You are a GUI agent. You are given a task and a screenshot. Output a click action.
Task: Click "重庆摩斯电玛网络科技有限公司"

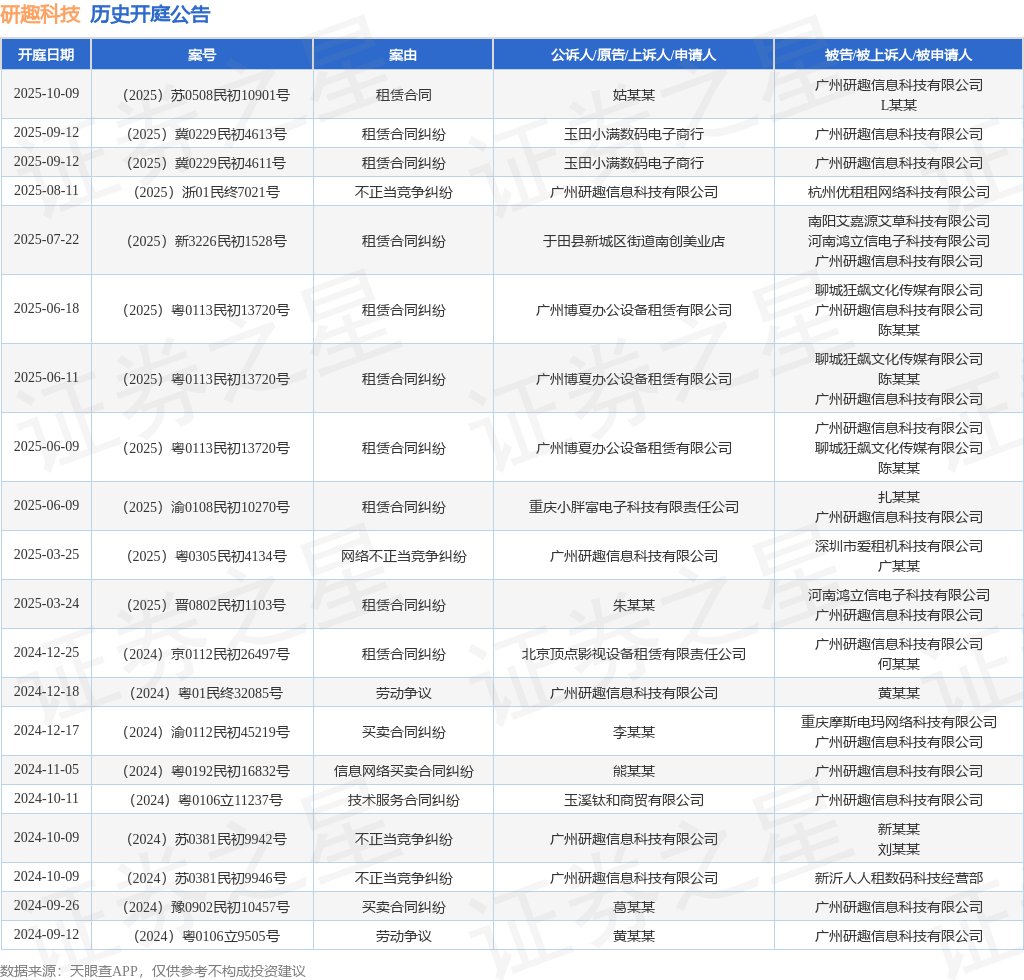pyautogui.click(x=899, y=722)
